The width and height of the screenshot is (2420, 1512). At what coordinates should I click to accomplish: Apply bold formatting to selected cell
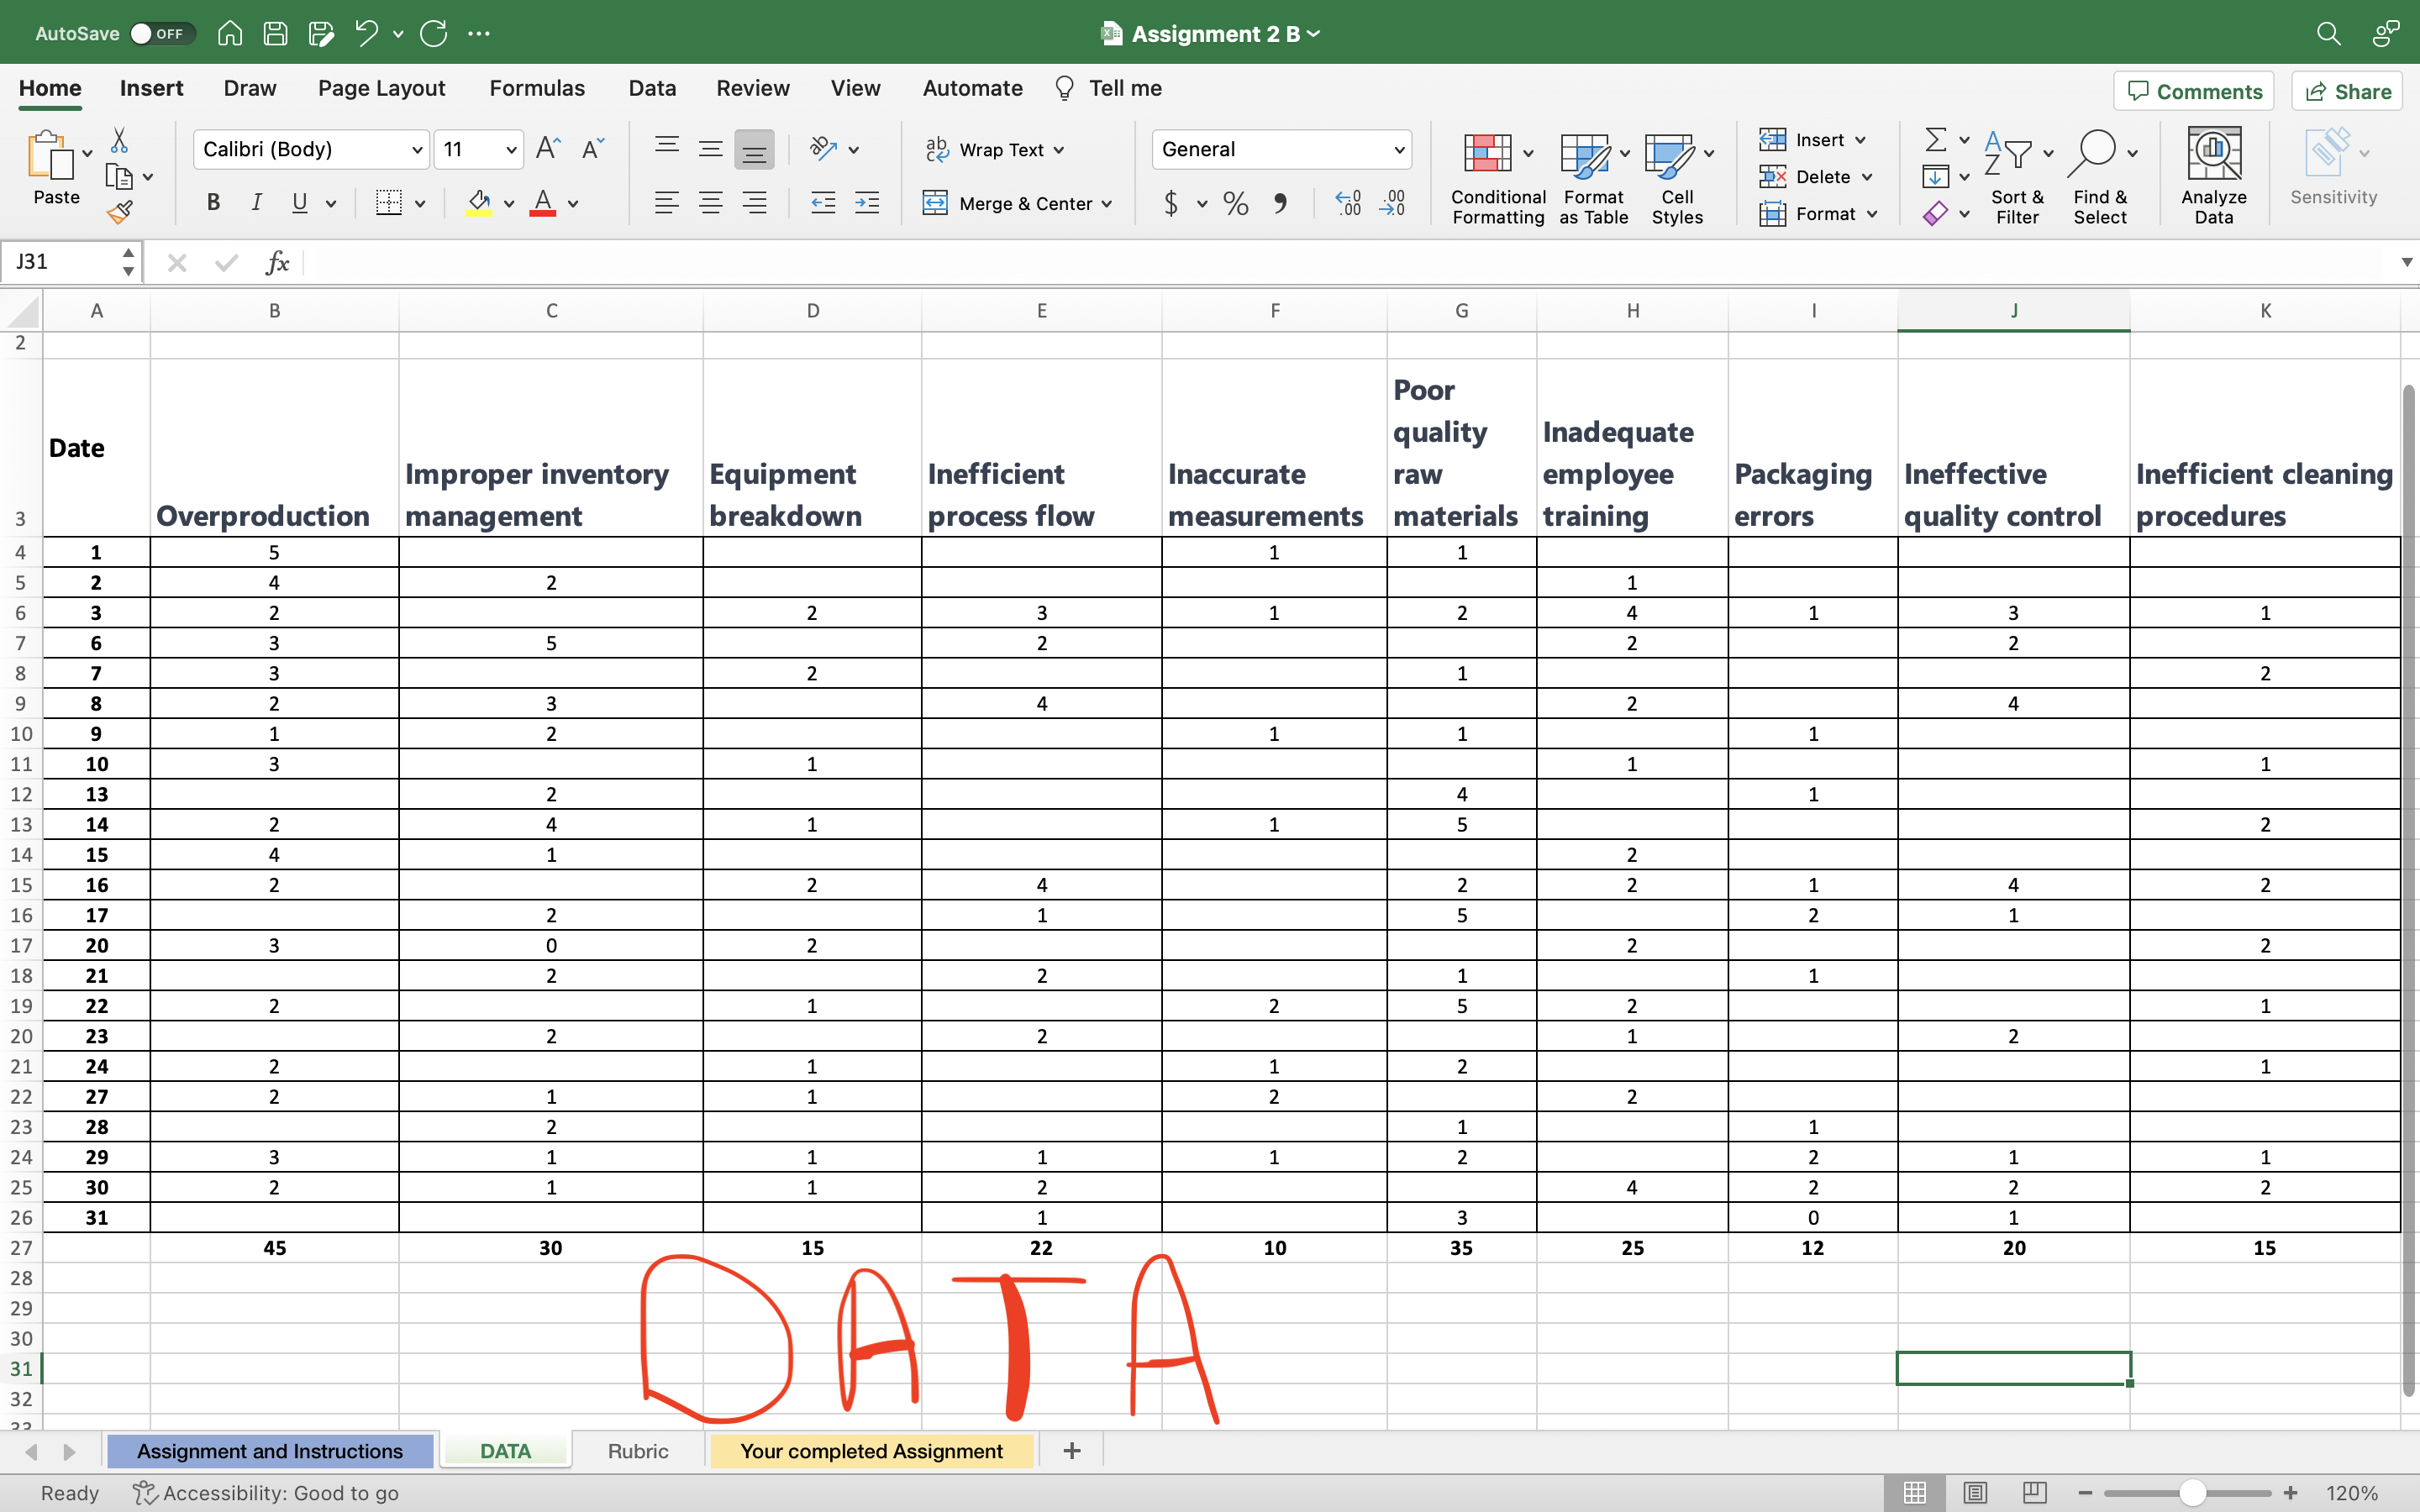[213, 203]
